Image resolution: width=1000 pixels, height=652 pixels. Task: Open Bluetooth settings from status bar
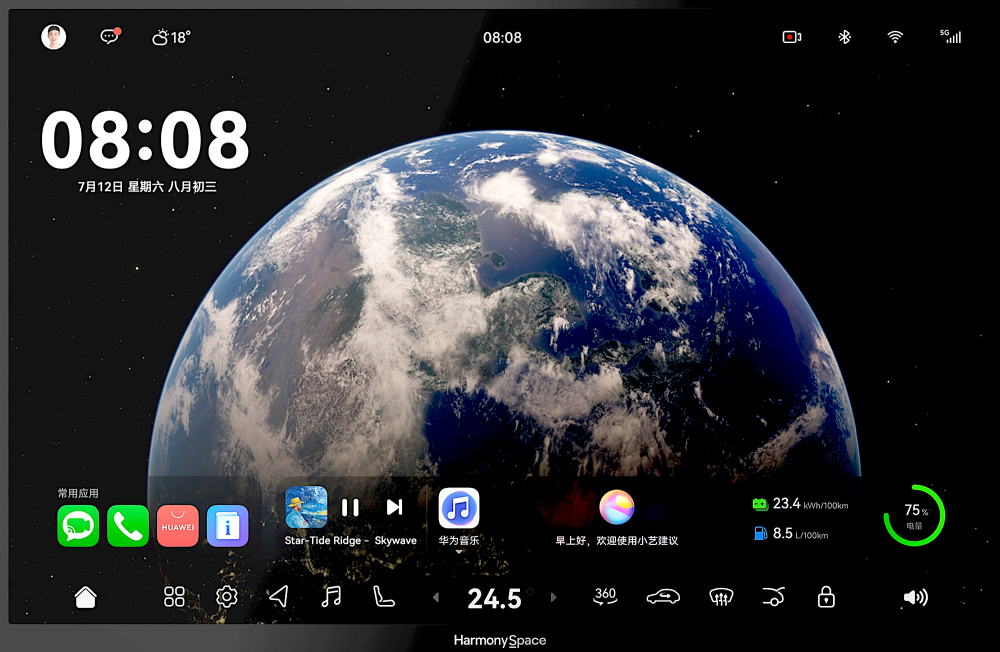point(844,37)
